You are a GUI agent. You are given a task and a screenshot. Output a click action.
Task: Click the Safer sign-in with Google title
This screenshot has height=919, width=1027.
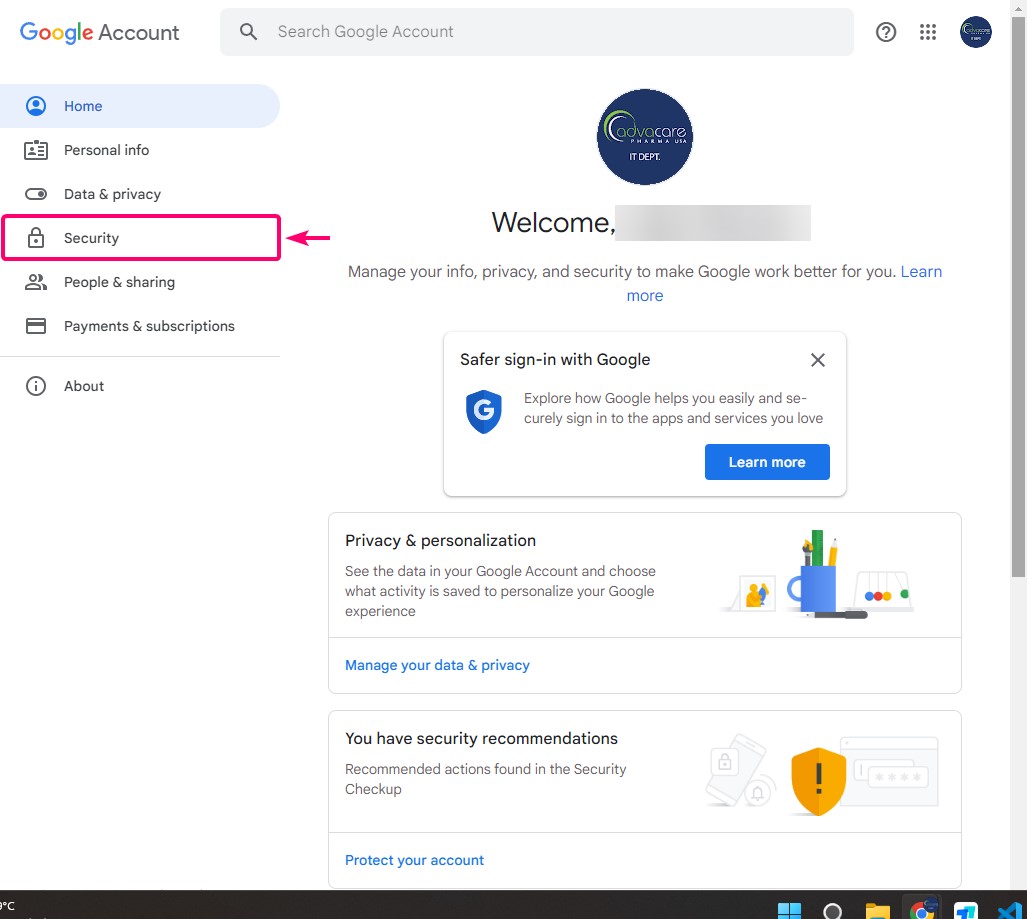[555, 360]
